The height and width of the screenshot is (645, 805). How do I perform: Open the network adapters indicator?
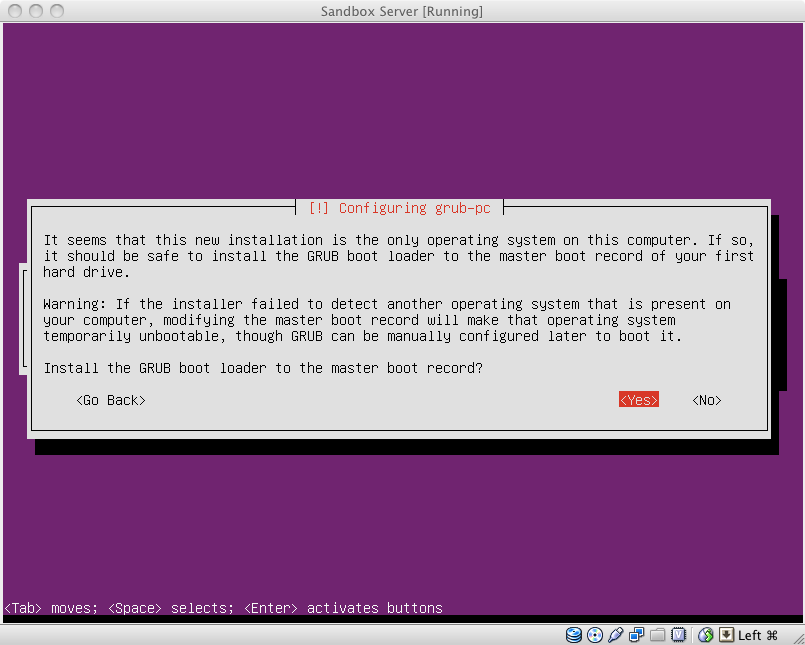pyautogui.click(x=637, y=635)
